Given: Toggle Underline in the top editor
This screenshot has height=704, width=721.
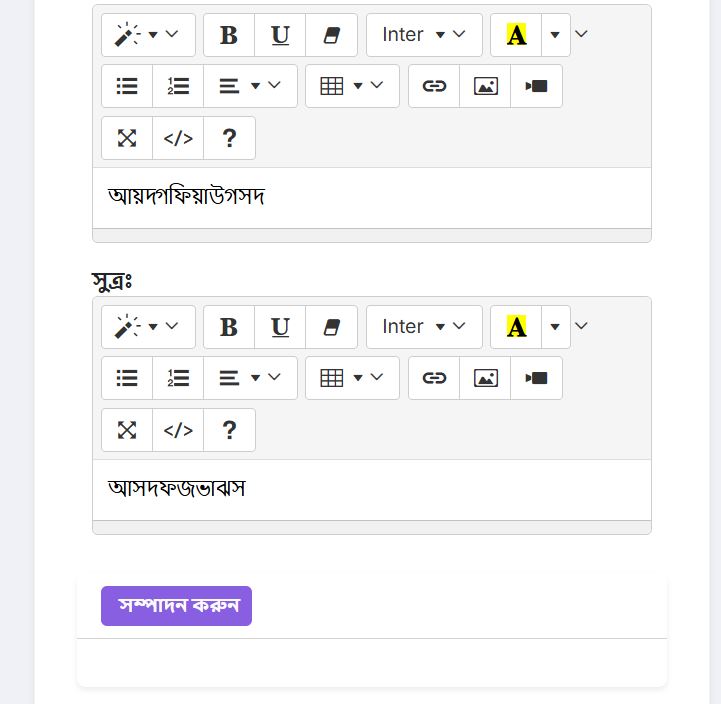Looking at the screenshot, I should point(280,35).
